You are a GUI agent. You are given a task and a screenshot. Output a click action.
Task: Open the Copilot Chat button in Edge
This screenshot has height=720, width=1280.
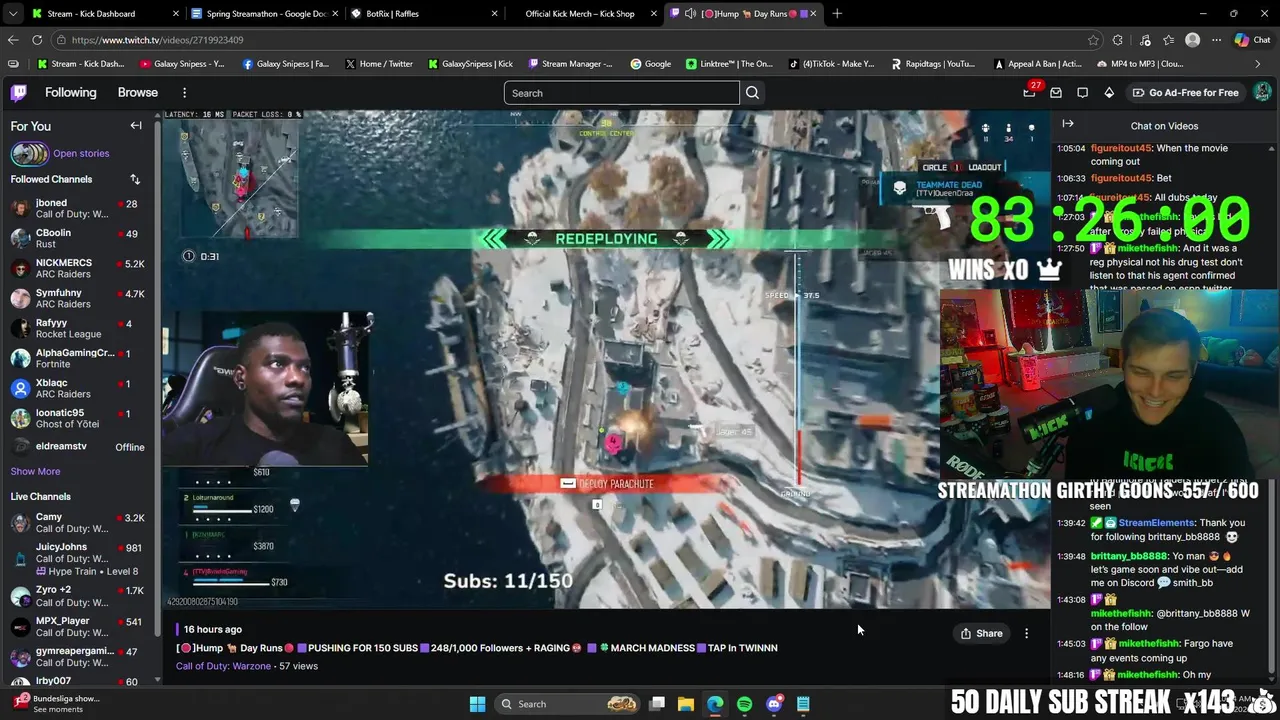click(x=1253, y=40)
